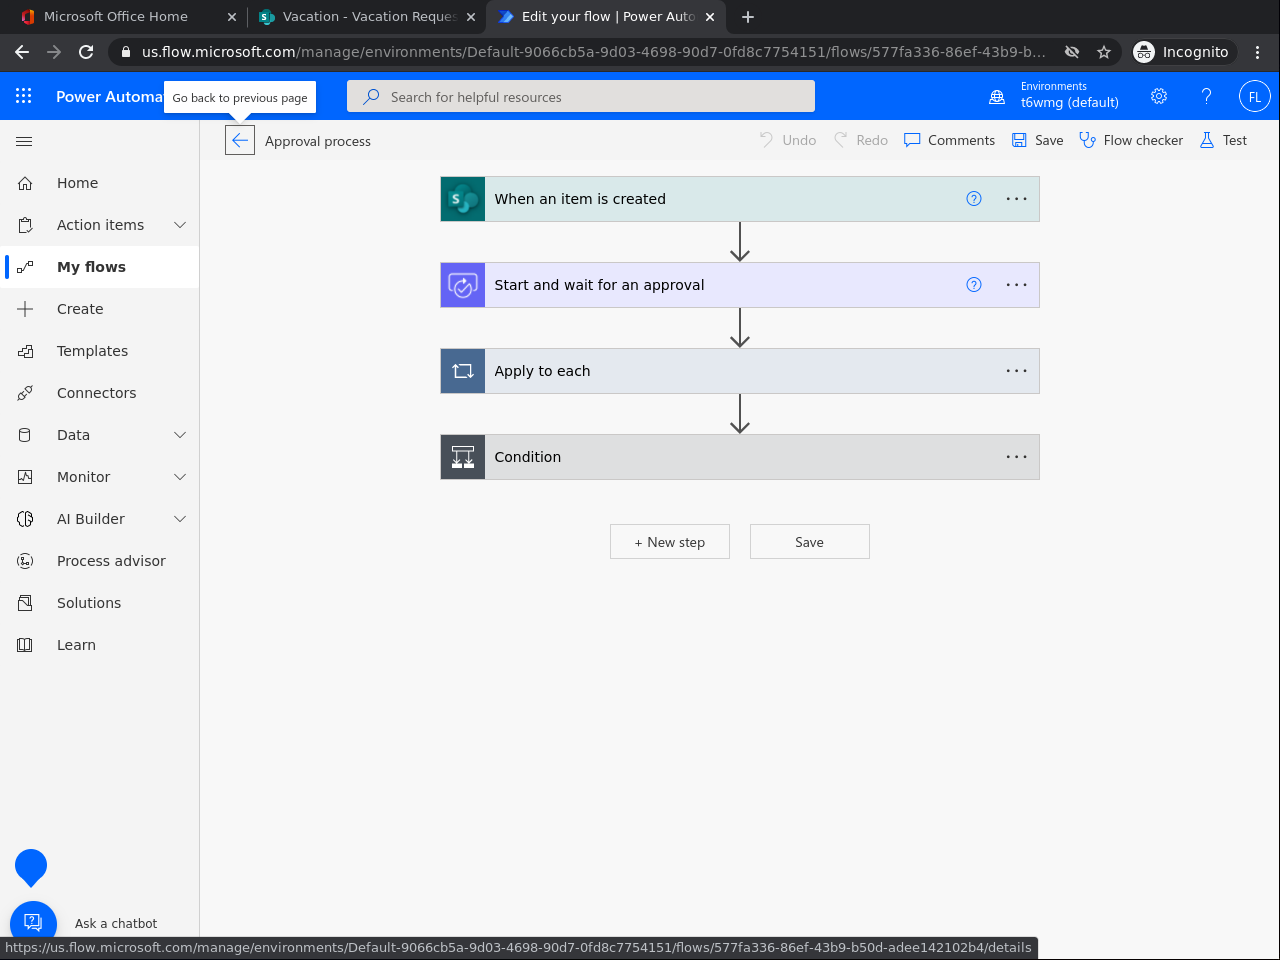Image resolution: width=1280 pixels, height=960 pixels.
Task: Expand 'When an item is created' trigger
Action: [740, 199]
